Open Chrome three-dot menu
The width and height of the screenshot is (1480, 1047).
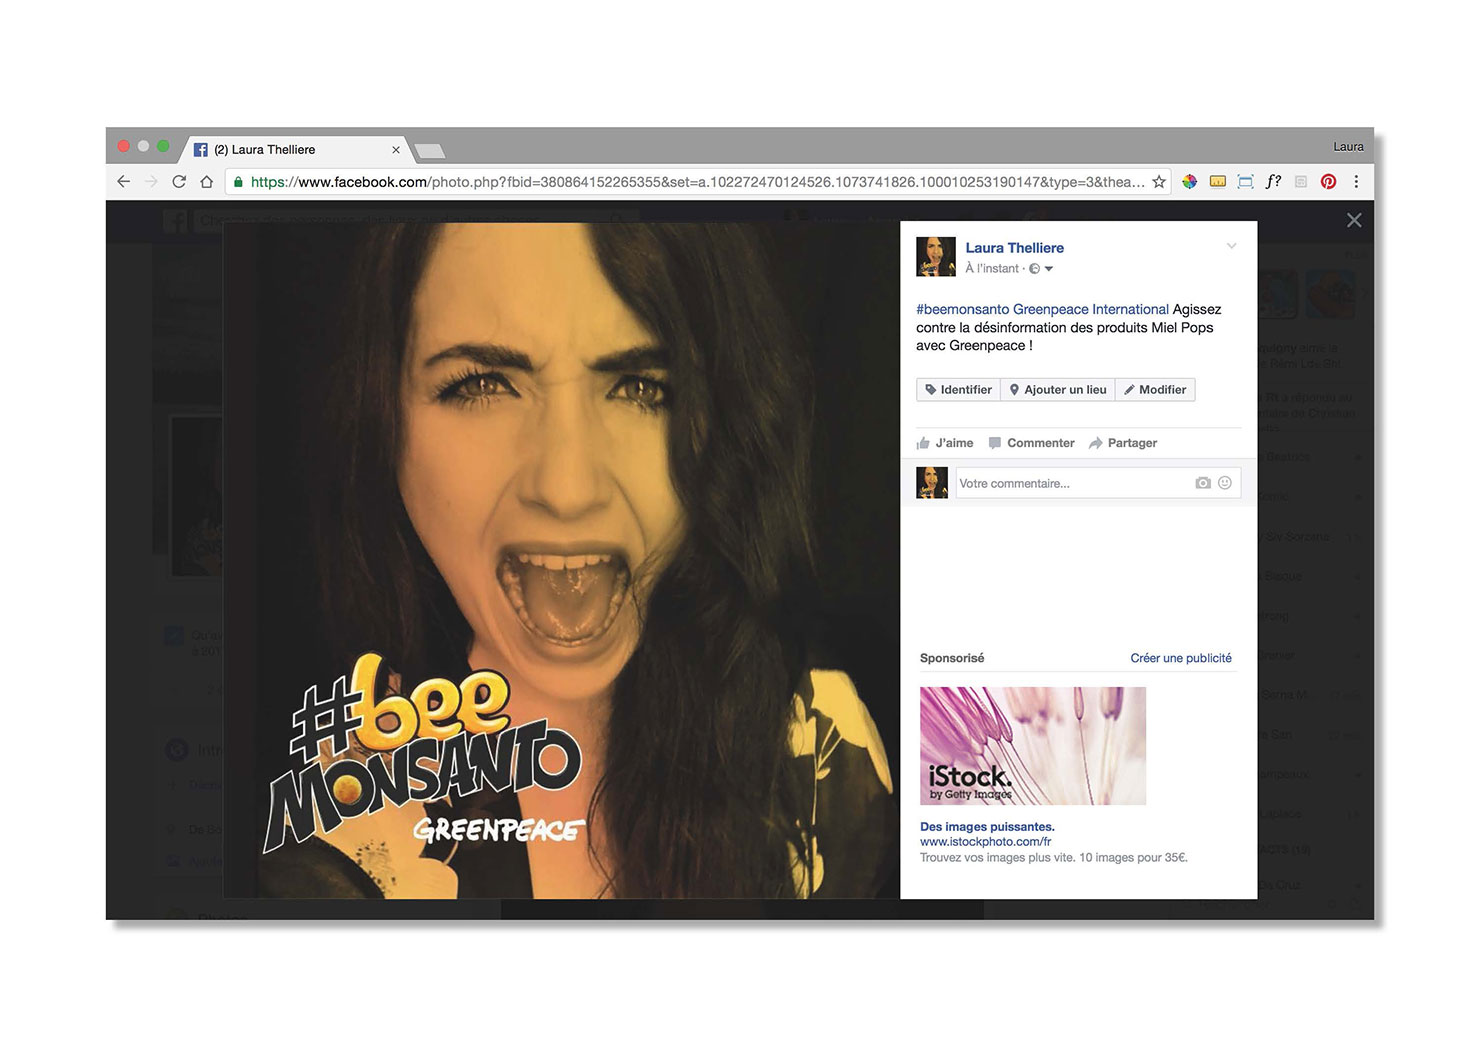pyautogui.click(x=1356, y=182)
